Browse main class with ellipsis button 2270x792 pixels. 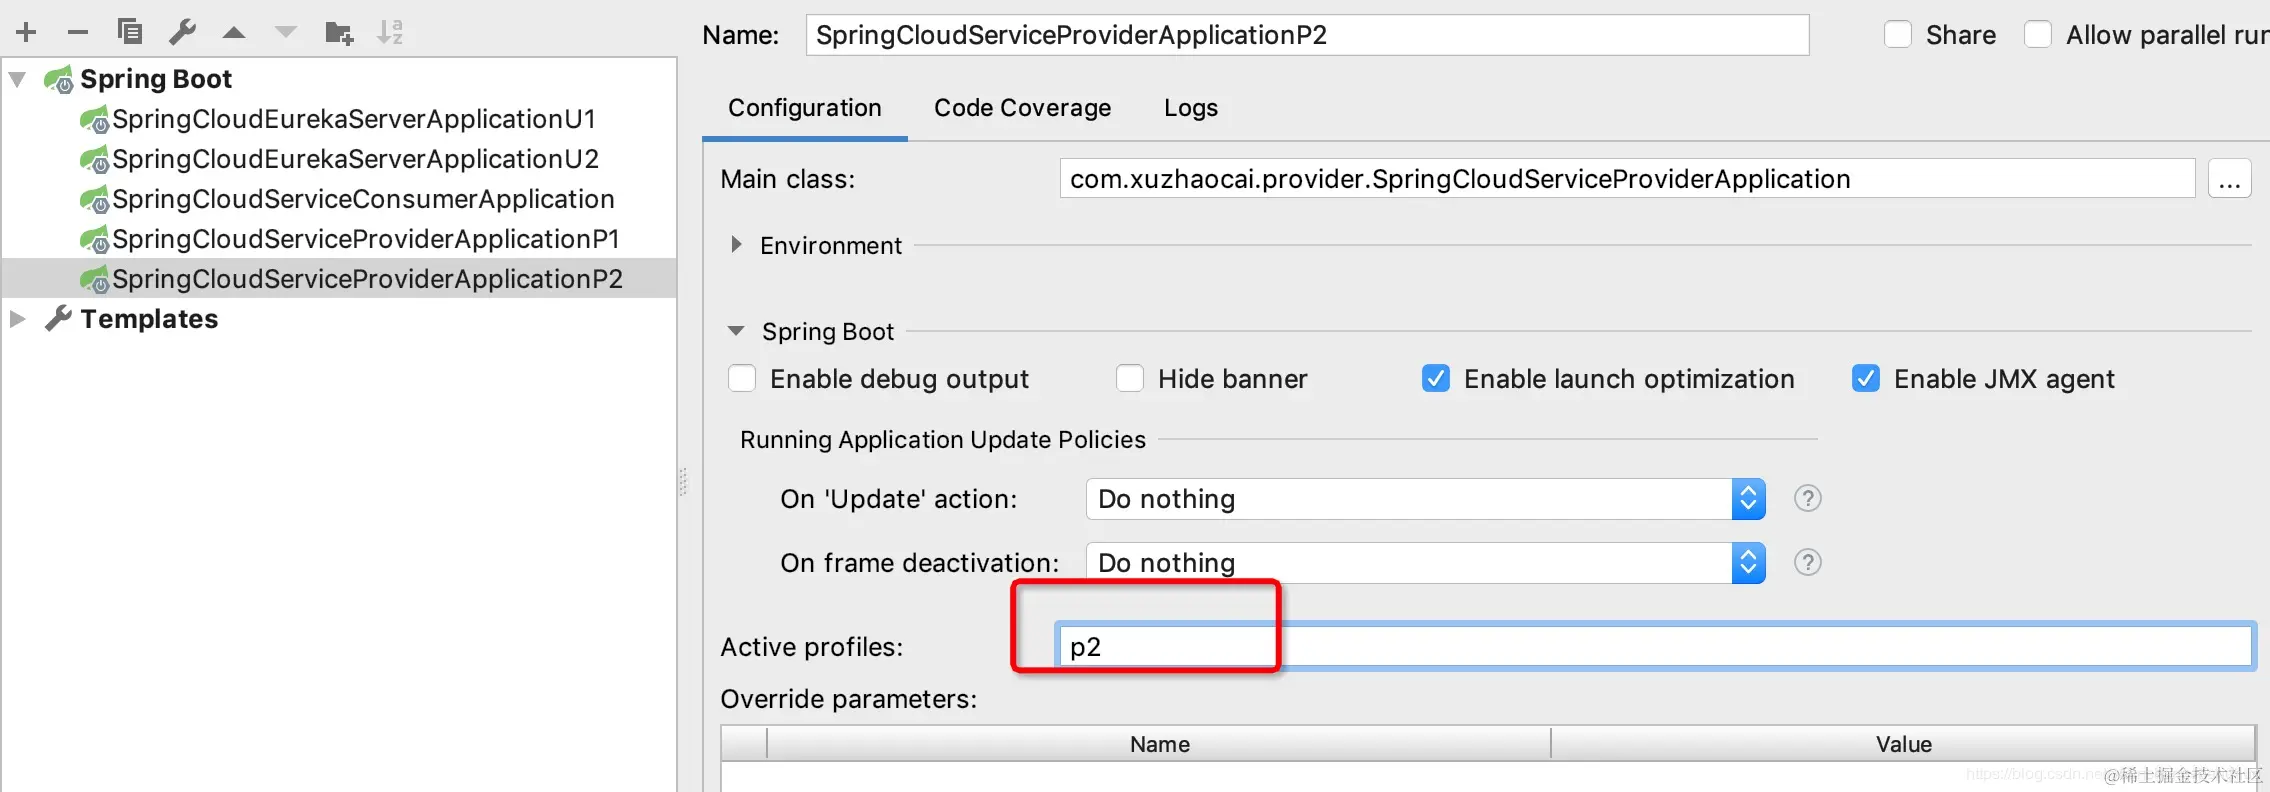(2230, 179)
